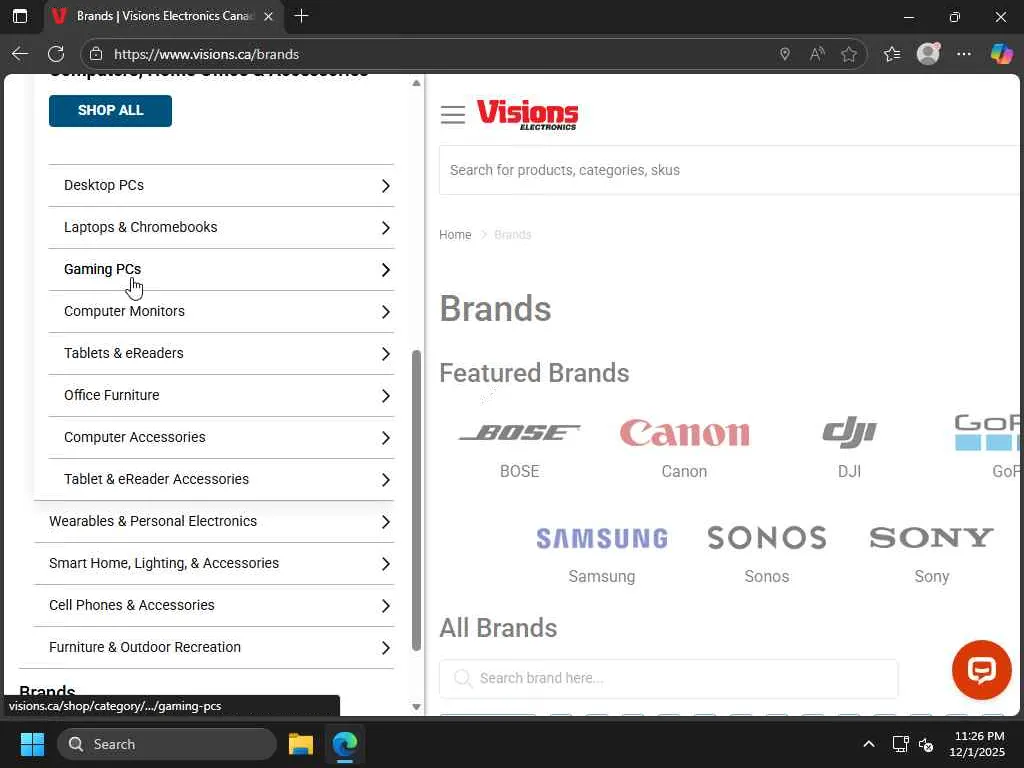
Task: Open the browser profile avatar
Action: click(x=928, y=54)
